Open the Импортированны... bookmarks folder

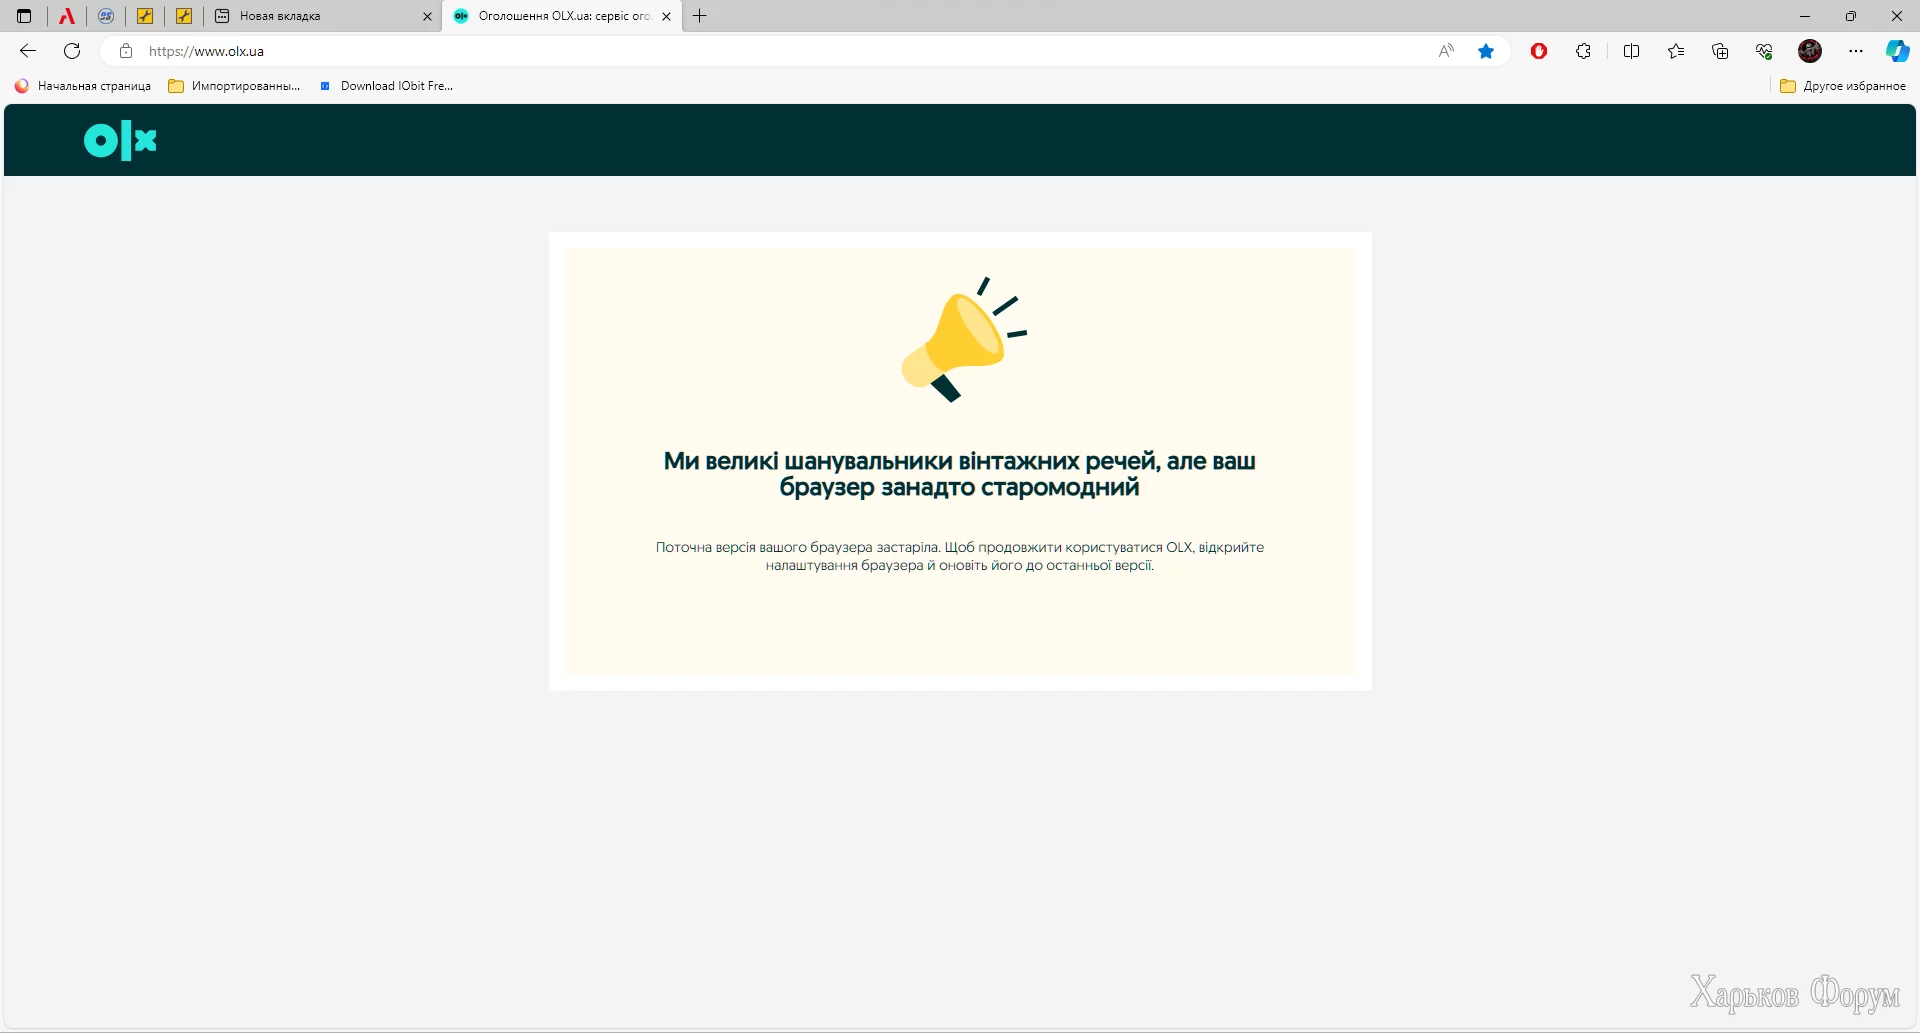pyautogui.click(x=235, y=86)
